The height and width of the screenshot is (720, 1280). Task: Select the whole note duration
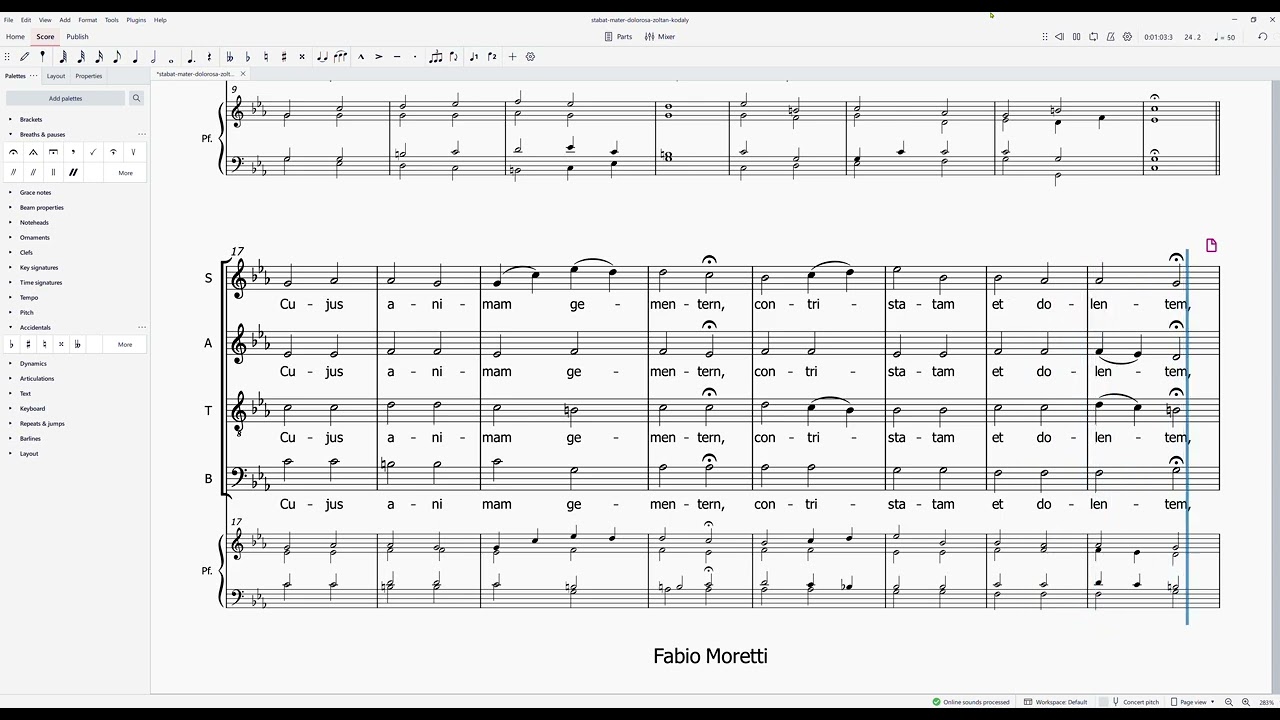pyautogui.click(x=171, y=59)
